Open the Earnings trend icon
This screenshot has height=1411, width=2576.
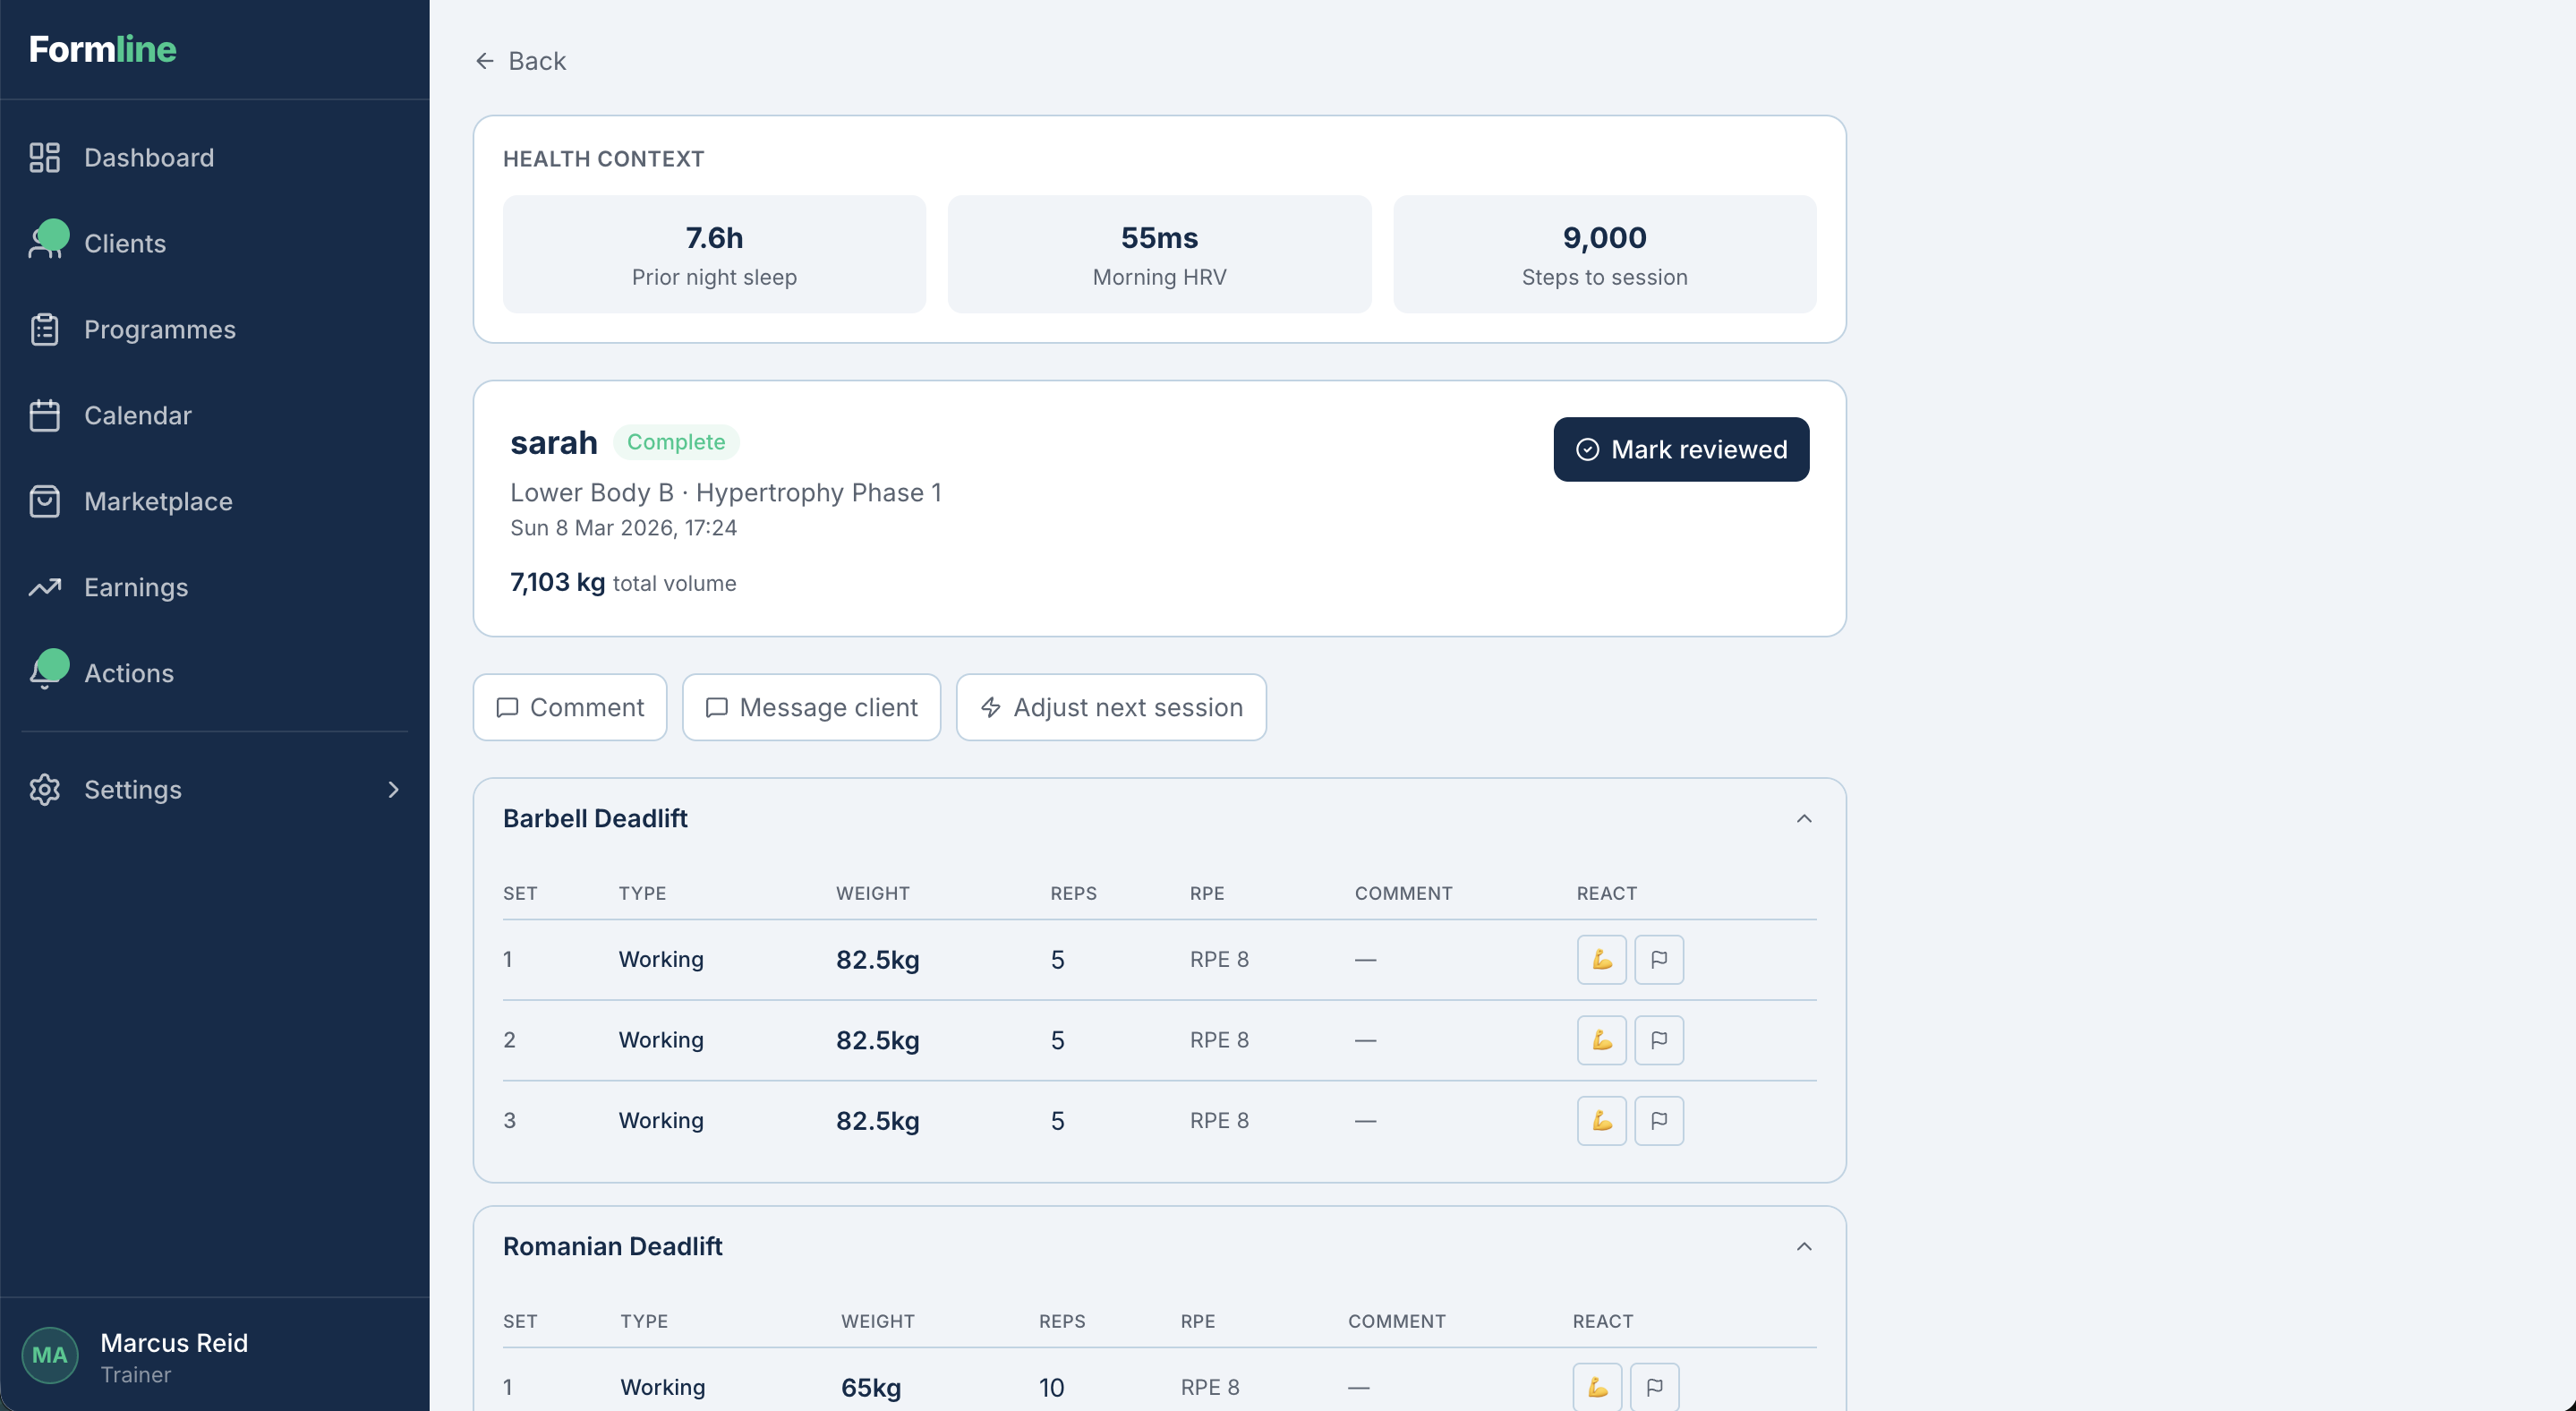[x=44, y=587]
